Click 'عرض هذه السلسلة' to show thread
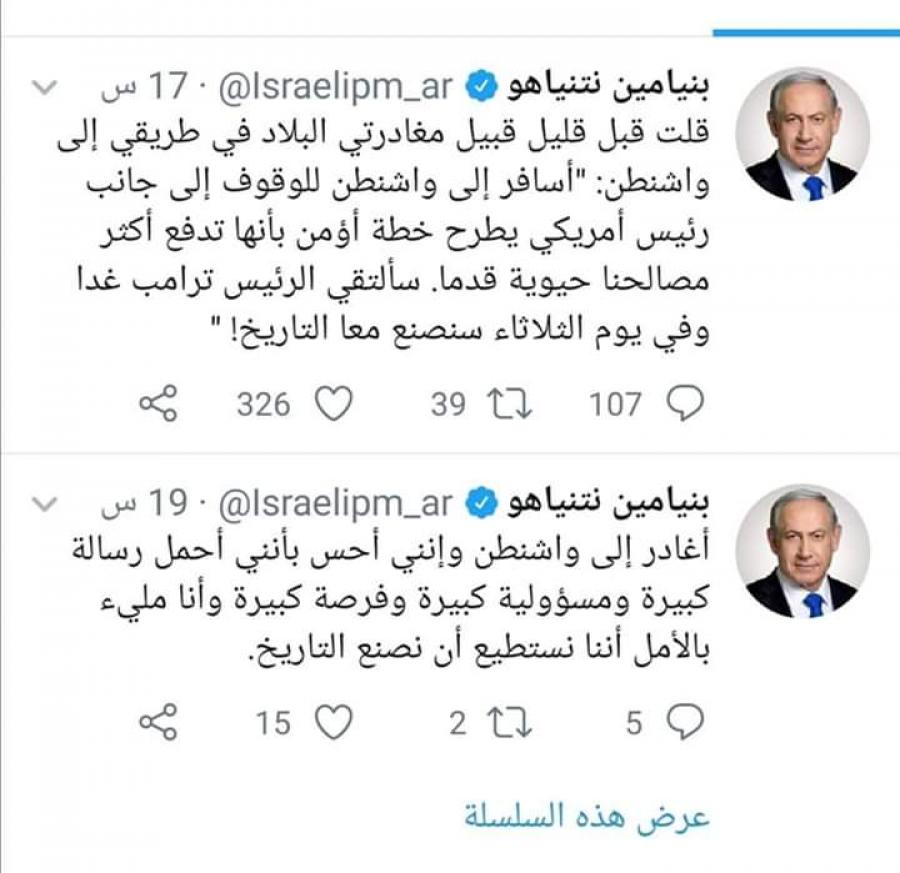The width and height of the screenshot is (900, 873). click(587, 815)
